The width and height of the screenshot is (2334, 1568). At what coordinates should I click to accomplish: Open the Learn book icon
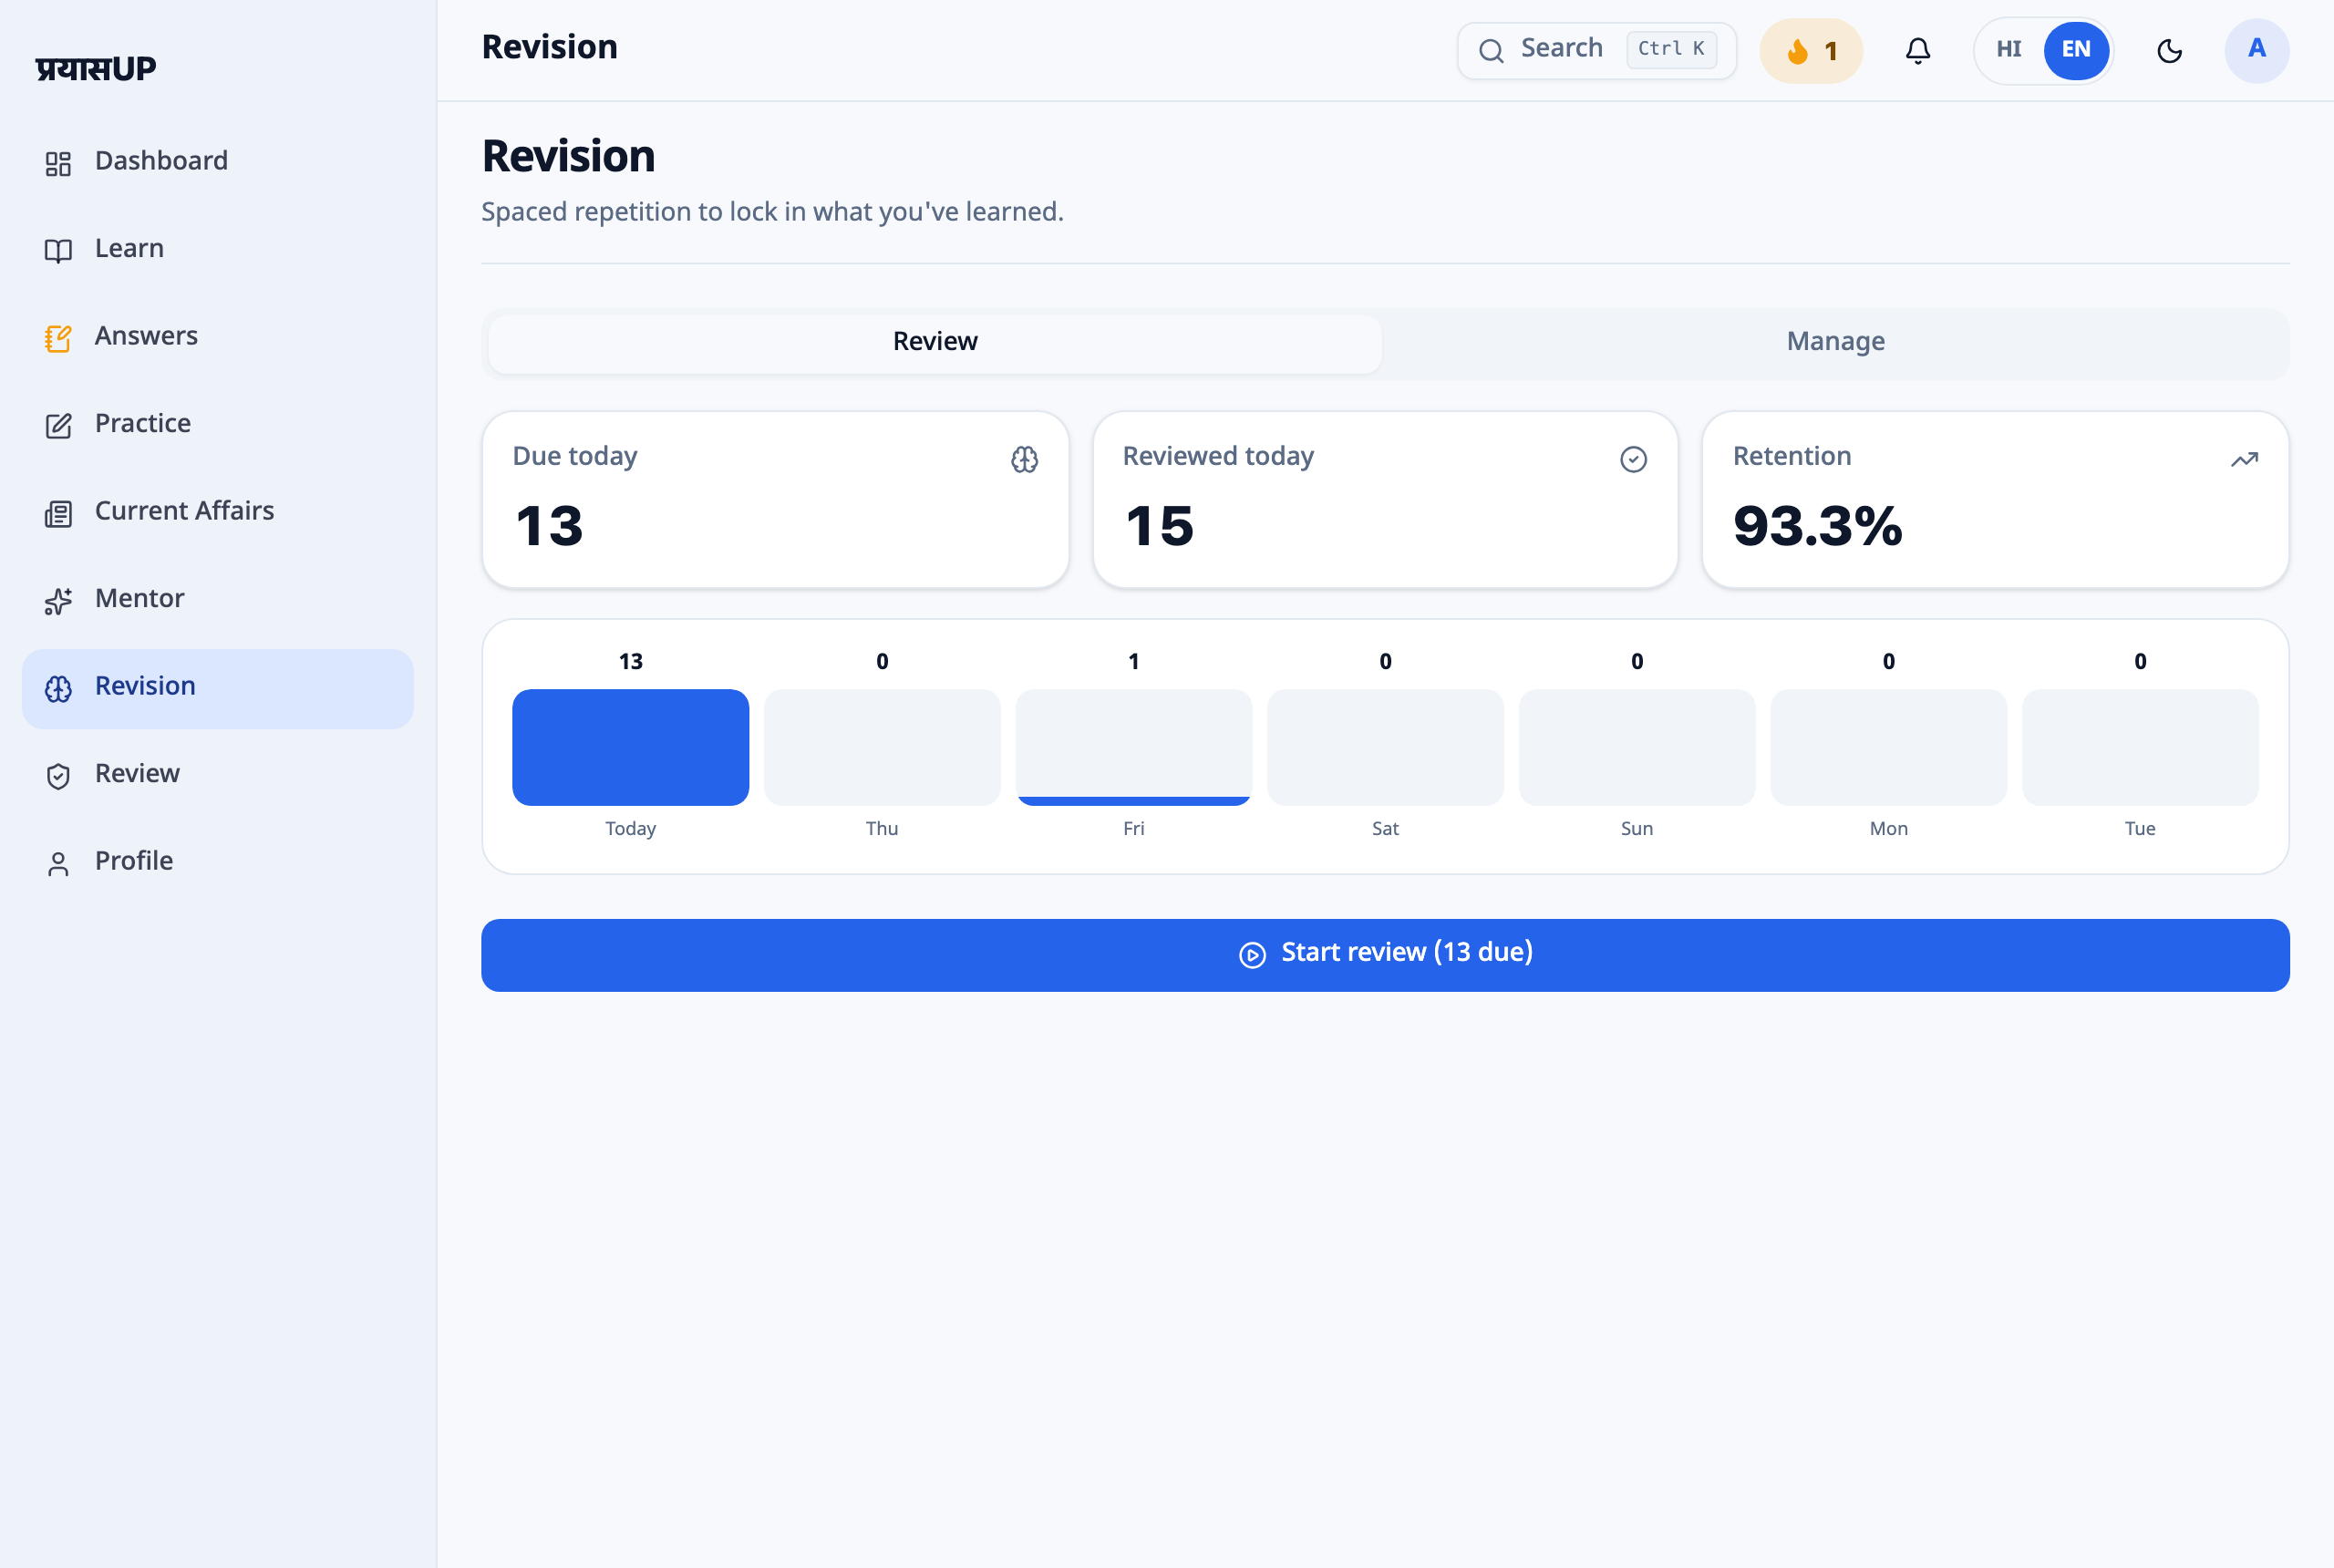[58, 250]
